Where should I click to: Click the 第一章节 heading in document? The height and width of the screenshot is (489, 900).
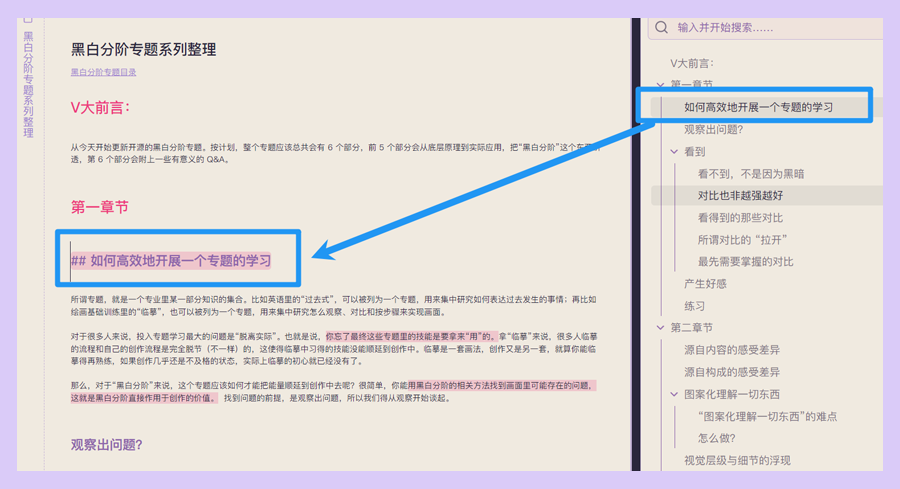point(99,207)
